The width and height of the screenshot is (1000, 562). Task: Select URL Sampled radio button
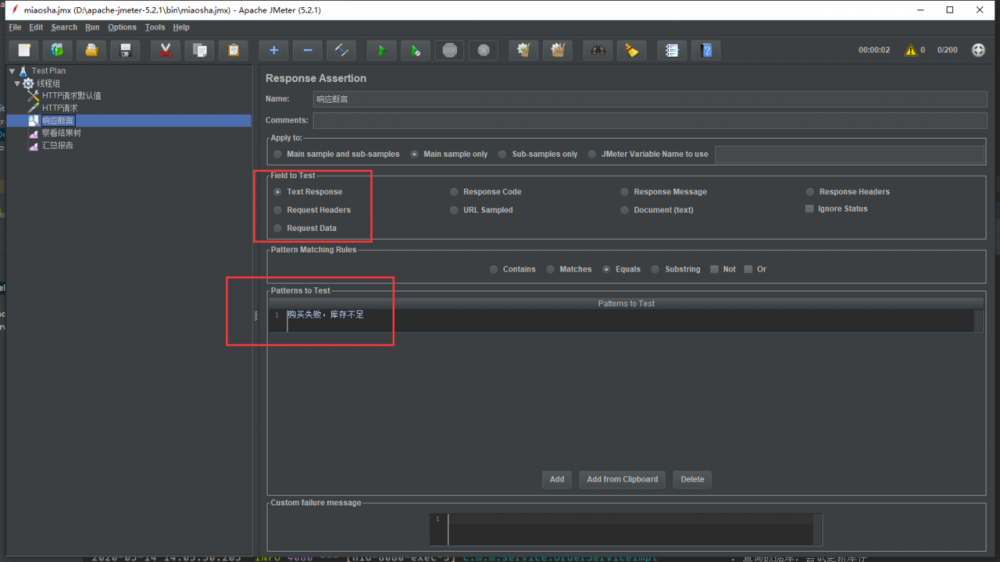pyautogui.click(x=454, y=210)
